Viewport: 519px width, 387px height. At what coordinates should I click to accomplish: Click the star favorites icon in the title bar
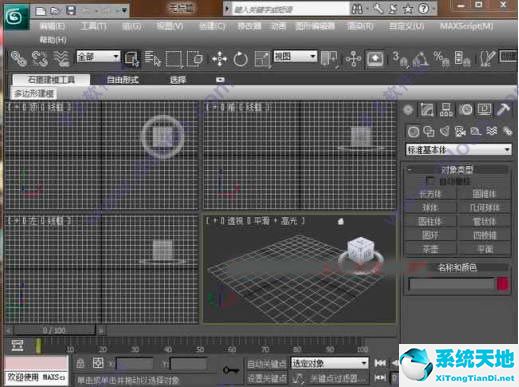(x=408, y=9)
